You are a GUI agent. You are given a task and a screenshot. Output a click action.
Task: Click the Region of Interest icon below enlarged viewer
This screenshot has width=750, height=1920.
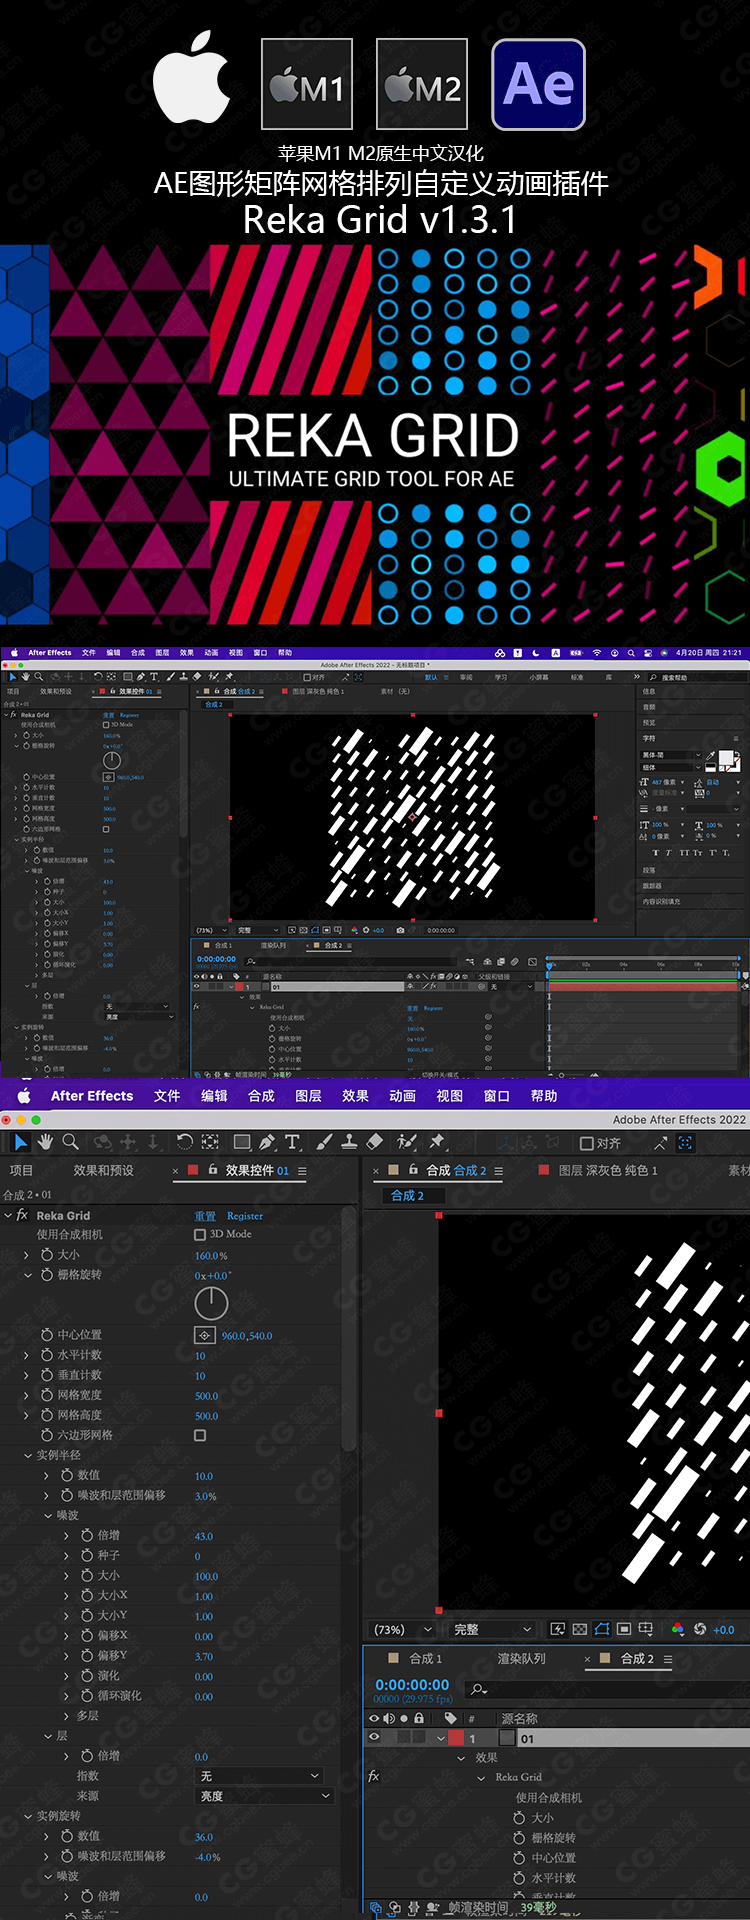pyautogui.click(x=624, y=1629)
